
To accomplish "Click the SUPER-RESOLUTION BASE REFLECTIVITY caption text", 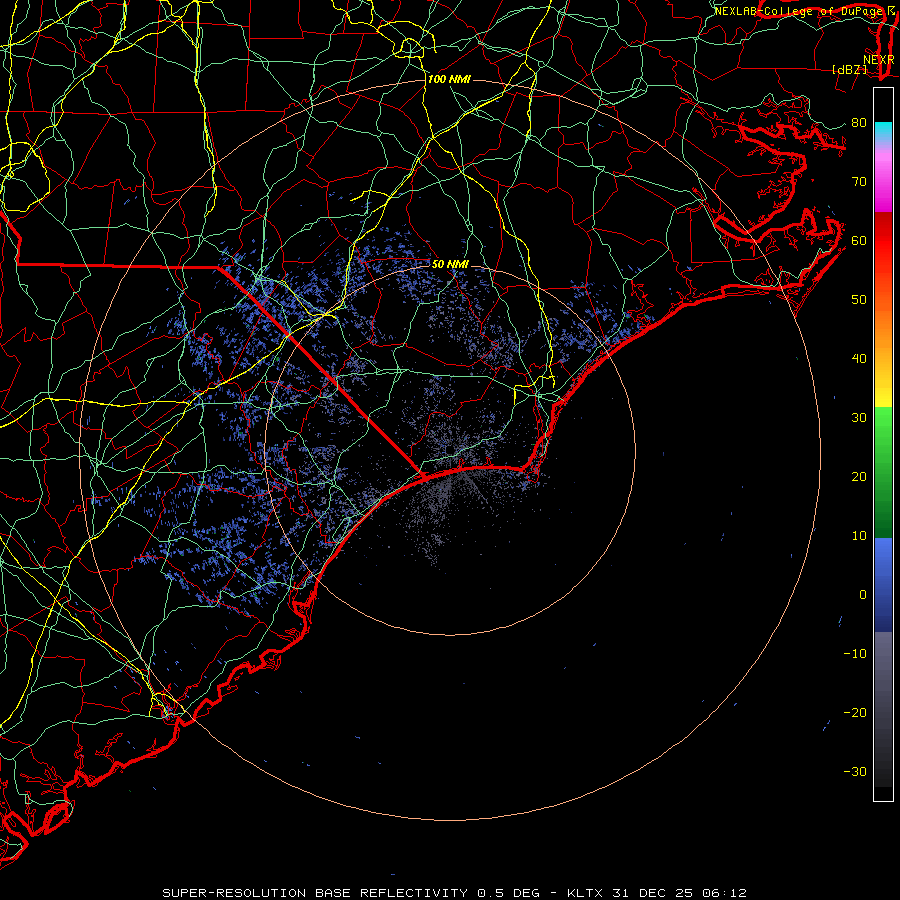I will [315, 893].
